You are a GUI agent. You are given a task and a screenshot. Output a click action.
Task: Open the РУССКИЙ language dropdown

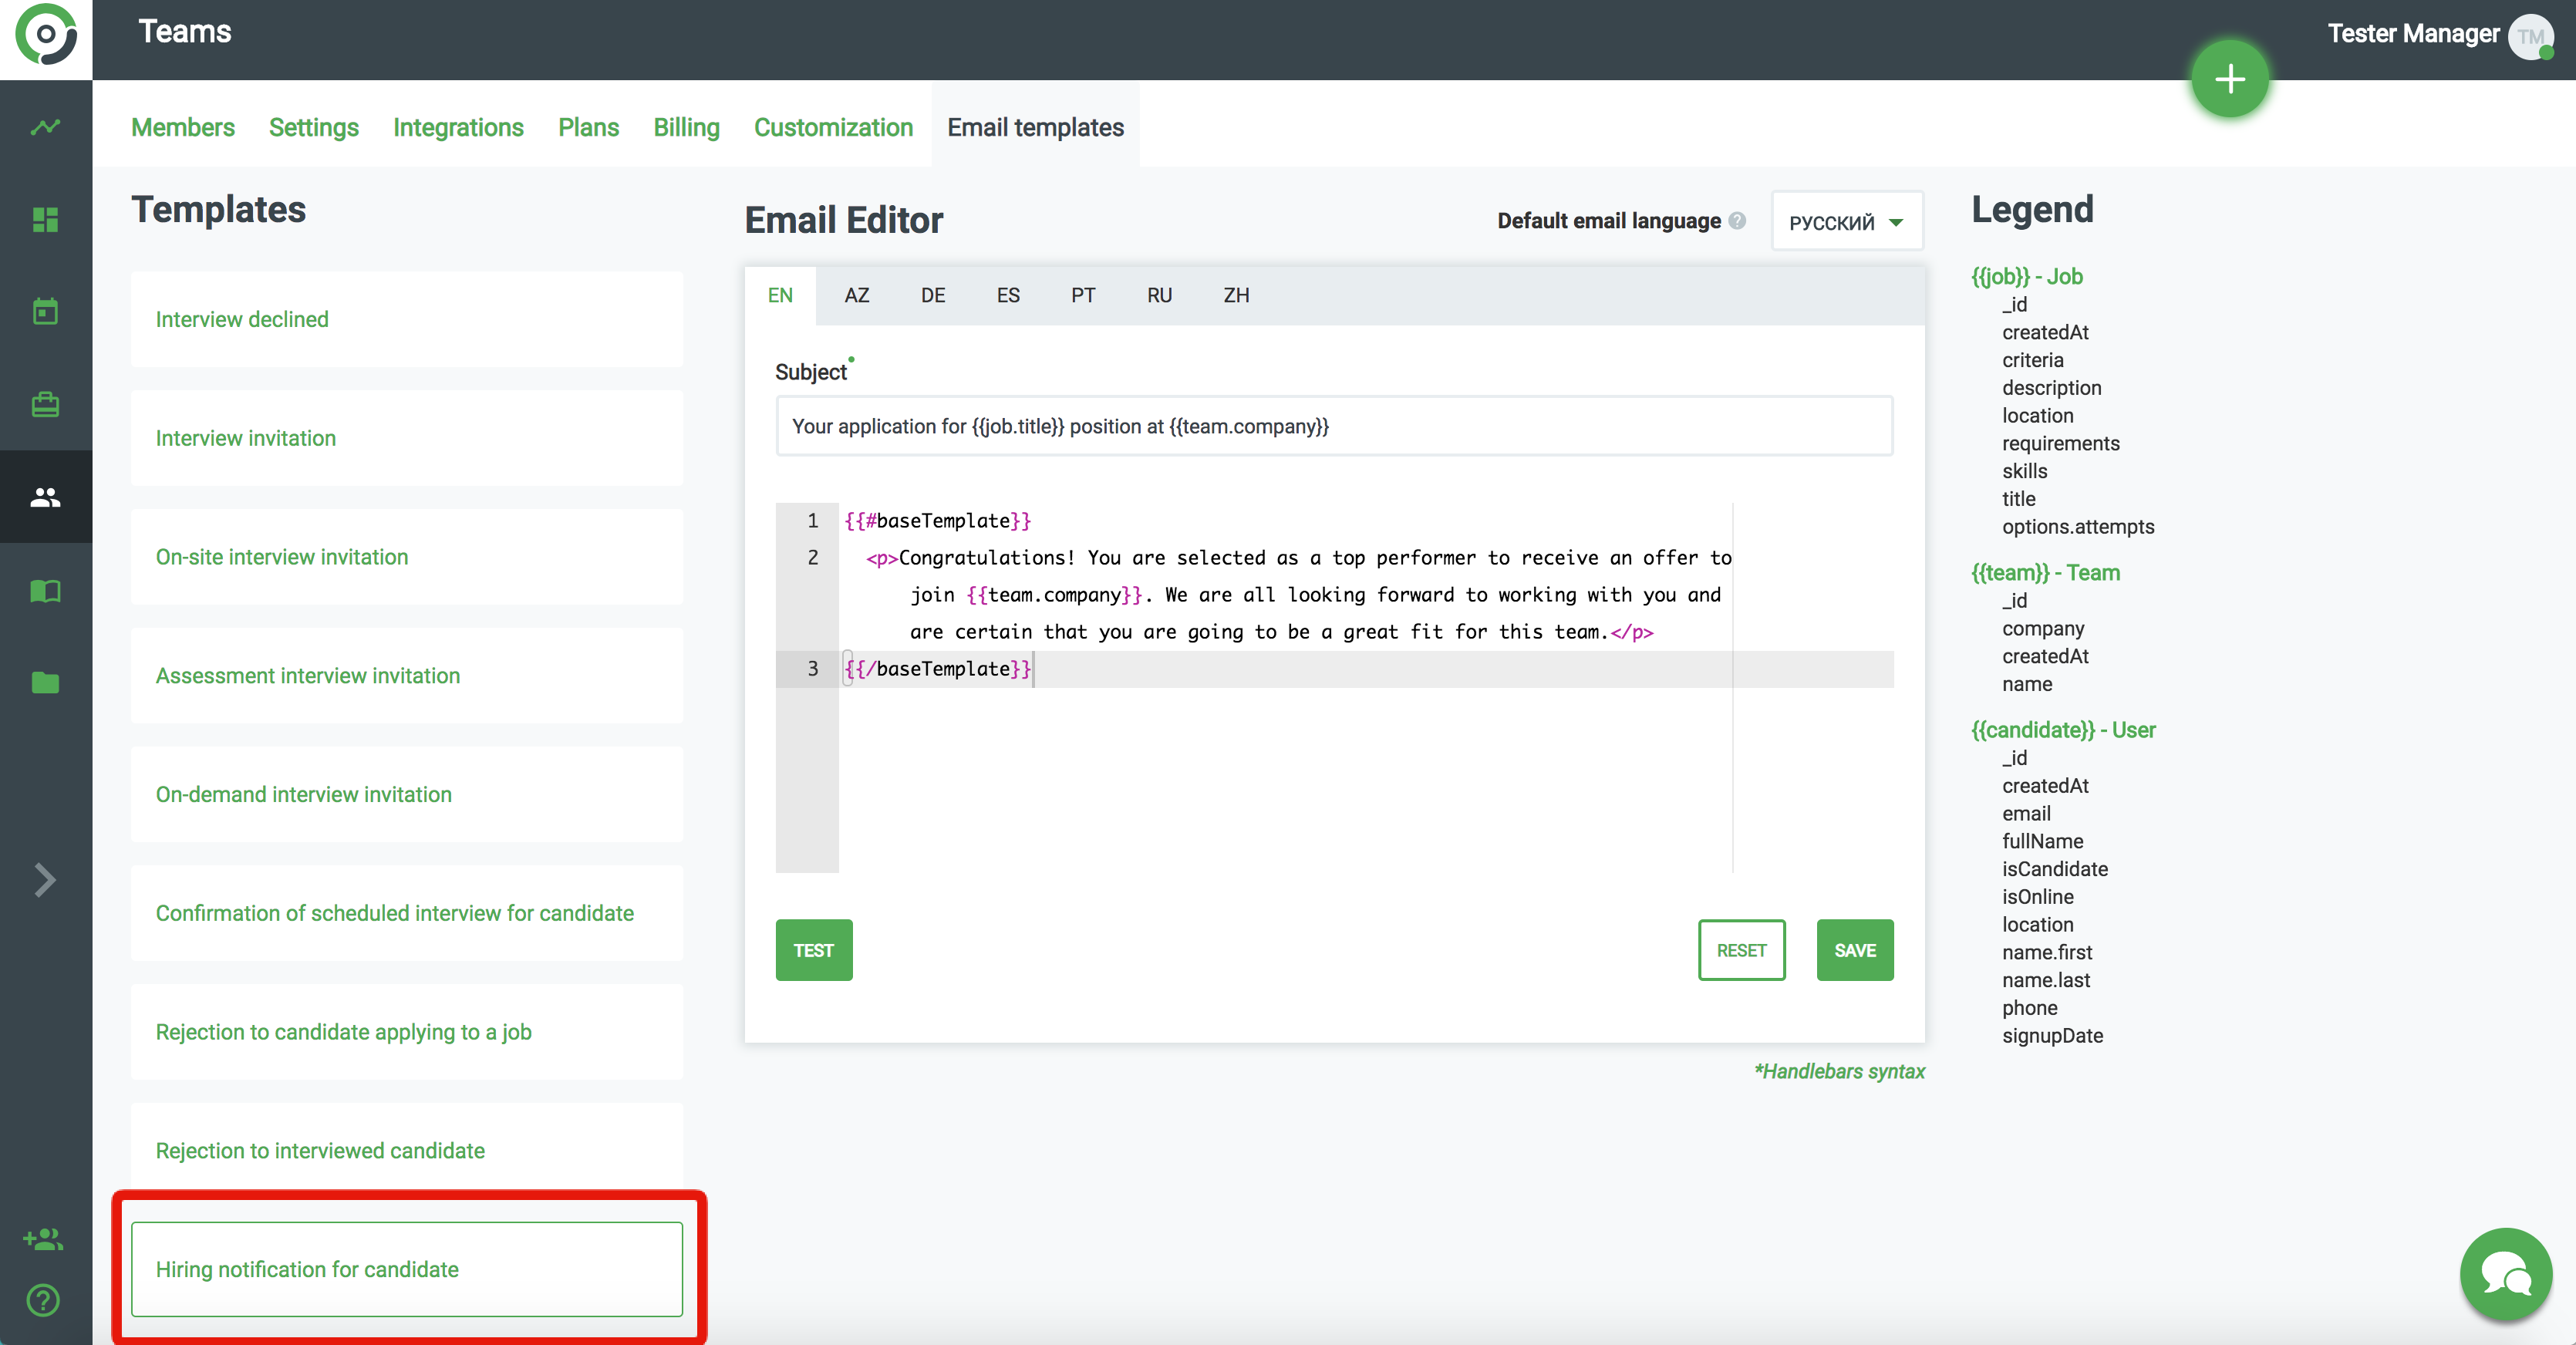coord(1846,222)
